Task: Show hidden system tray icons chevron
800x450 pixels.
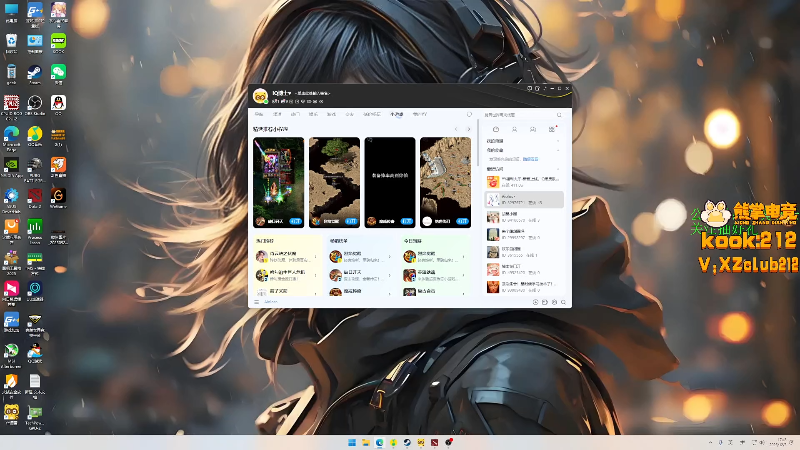Action: pyautogui.click(x=710, y=442)
